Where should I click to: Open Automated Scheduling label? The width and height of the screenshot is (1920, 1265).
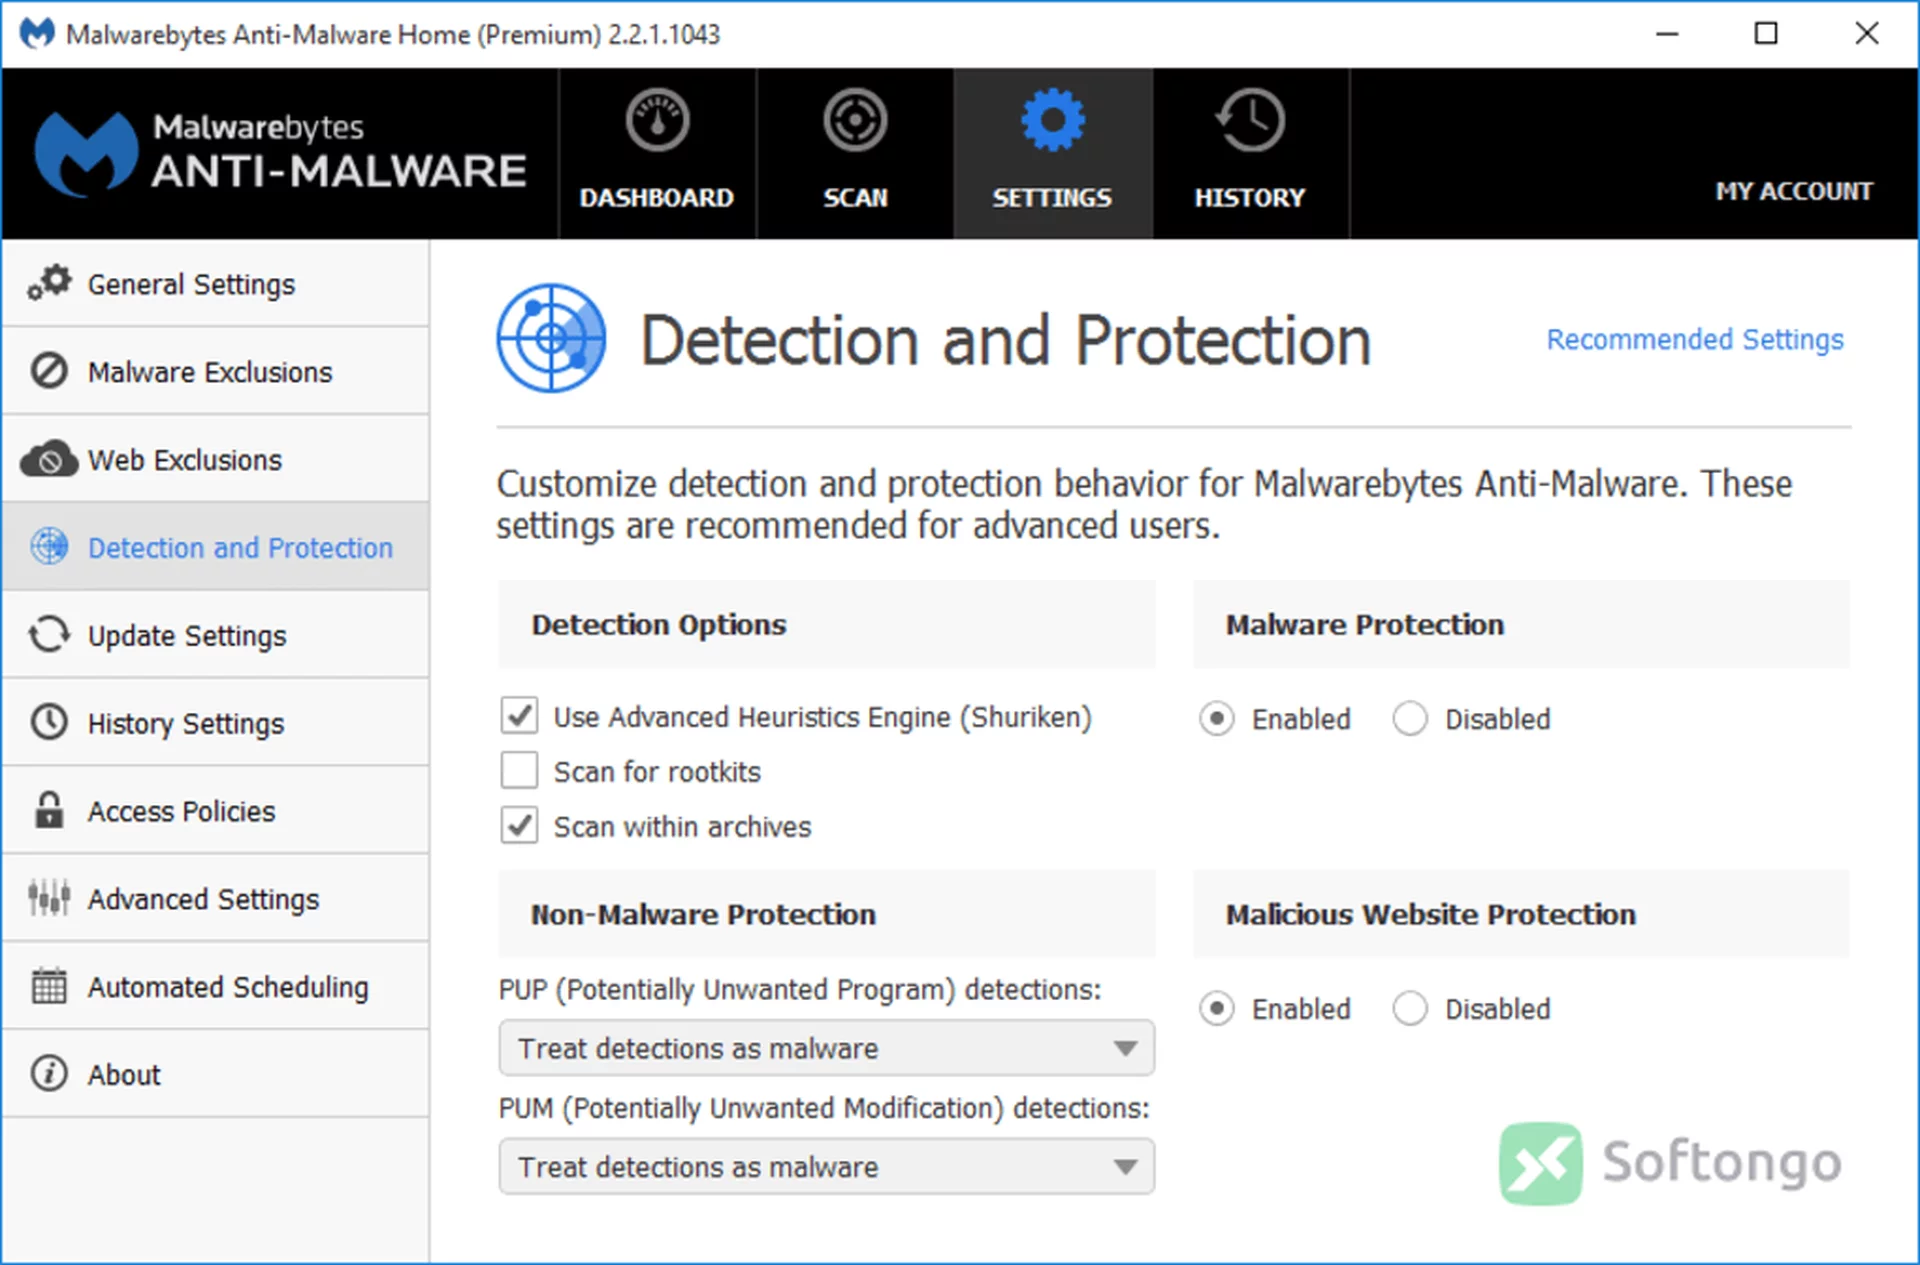click(x=228, y=988)
